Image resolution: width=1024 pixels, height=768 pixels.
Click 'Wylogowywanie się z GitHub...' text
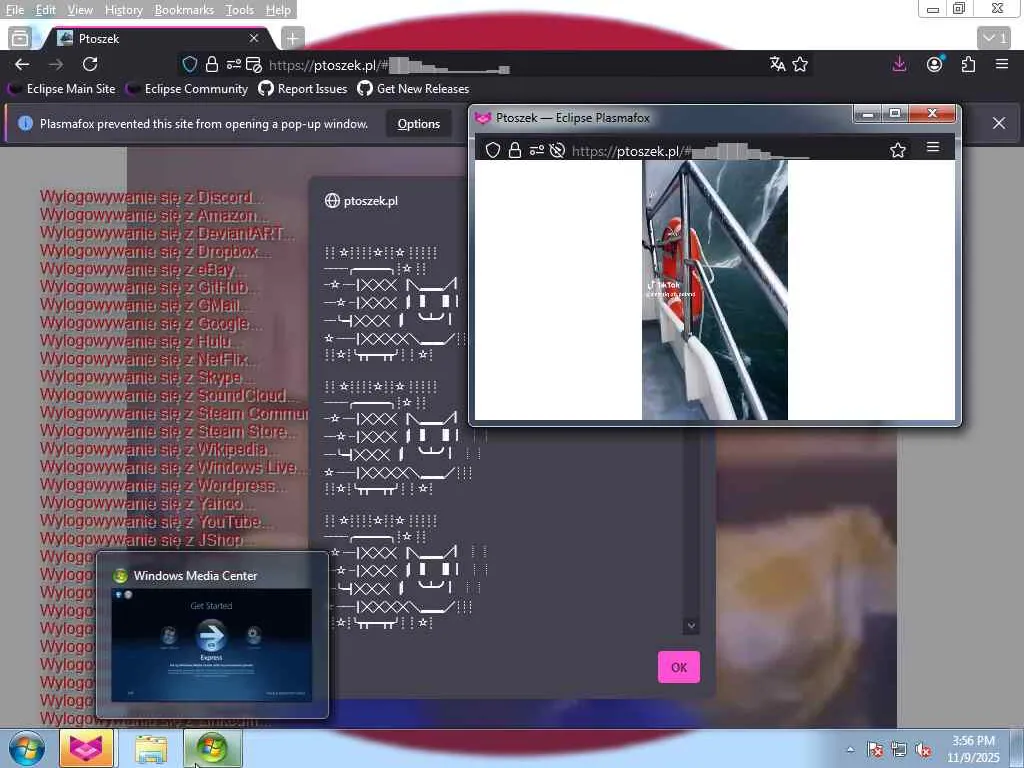point(148,287)
